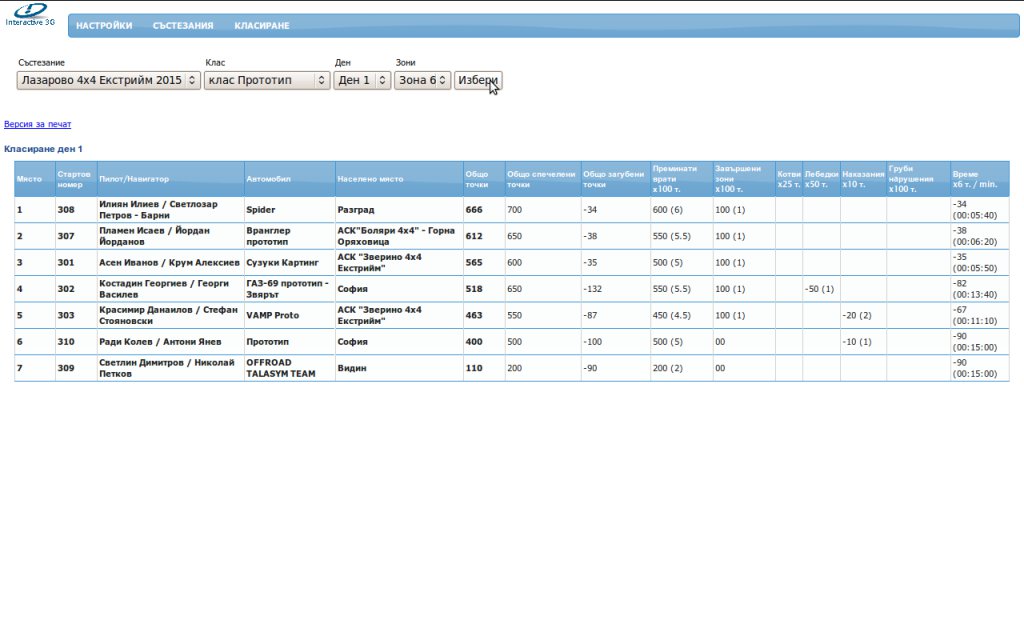Open the Зони dropdown
1024x640 pixels.
[422, 80]
